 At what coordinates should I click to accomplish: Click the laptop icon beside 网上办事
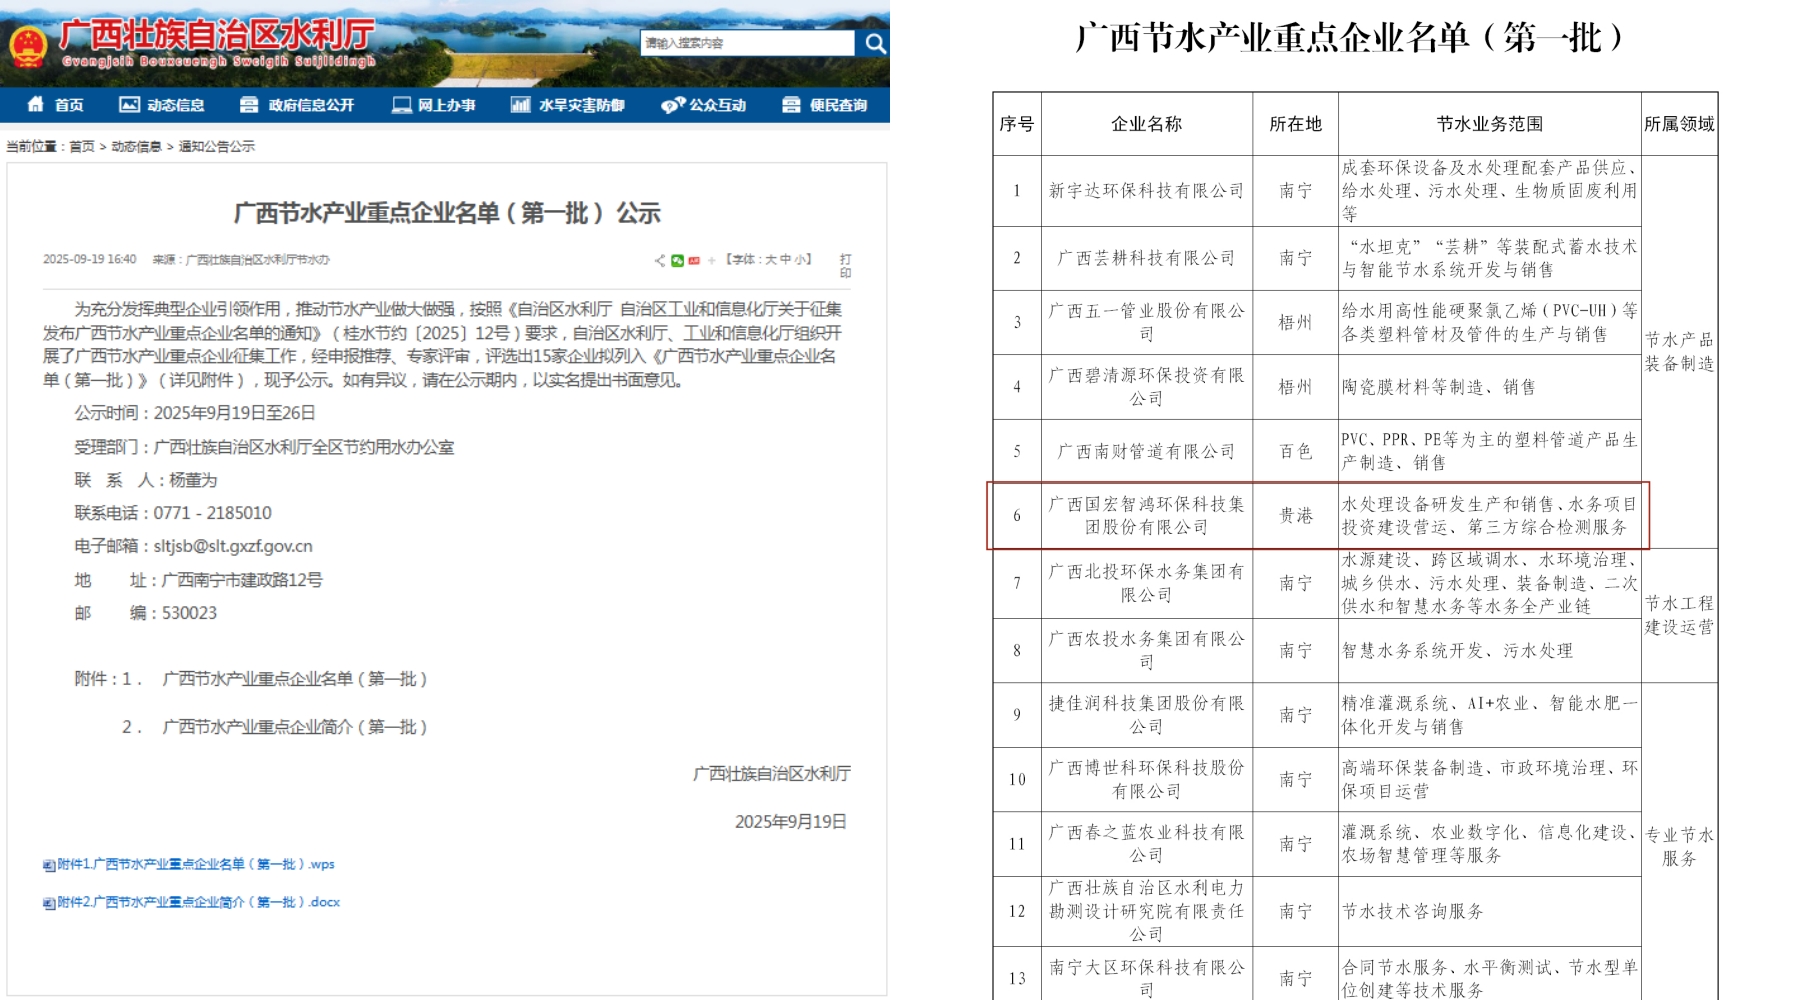pos(403,104)
